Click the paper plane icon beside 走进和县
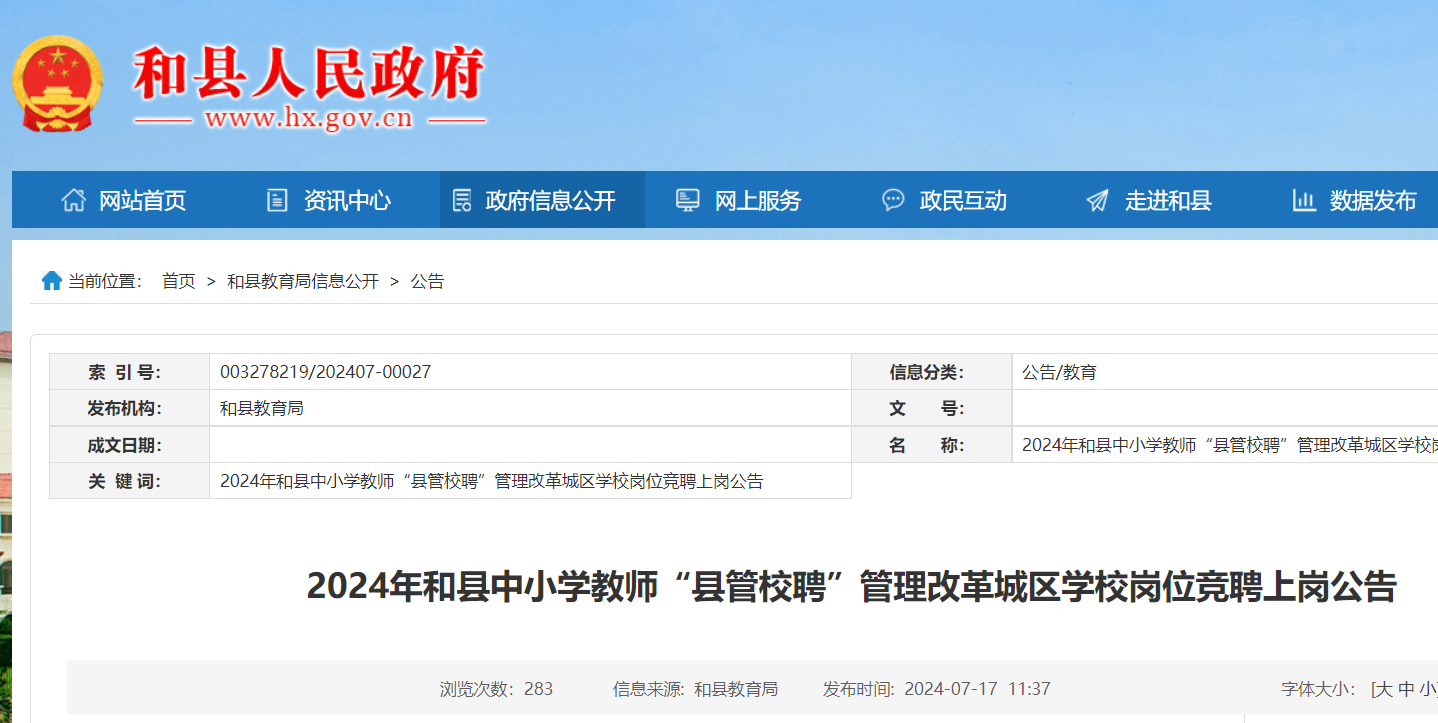Viewport: 1438px width, 723px height. (1097, 200)
